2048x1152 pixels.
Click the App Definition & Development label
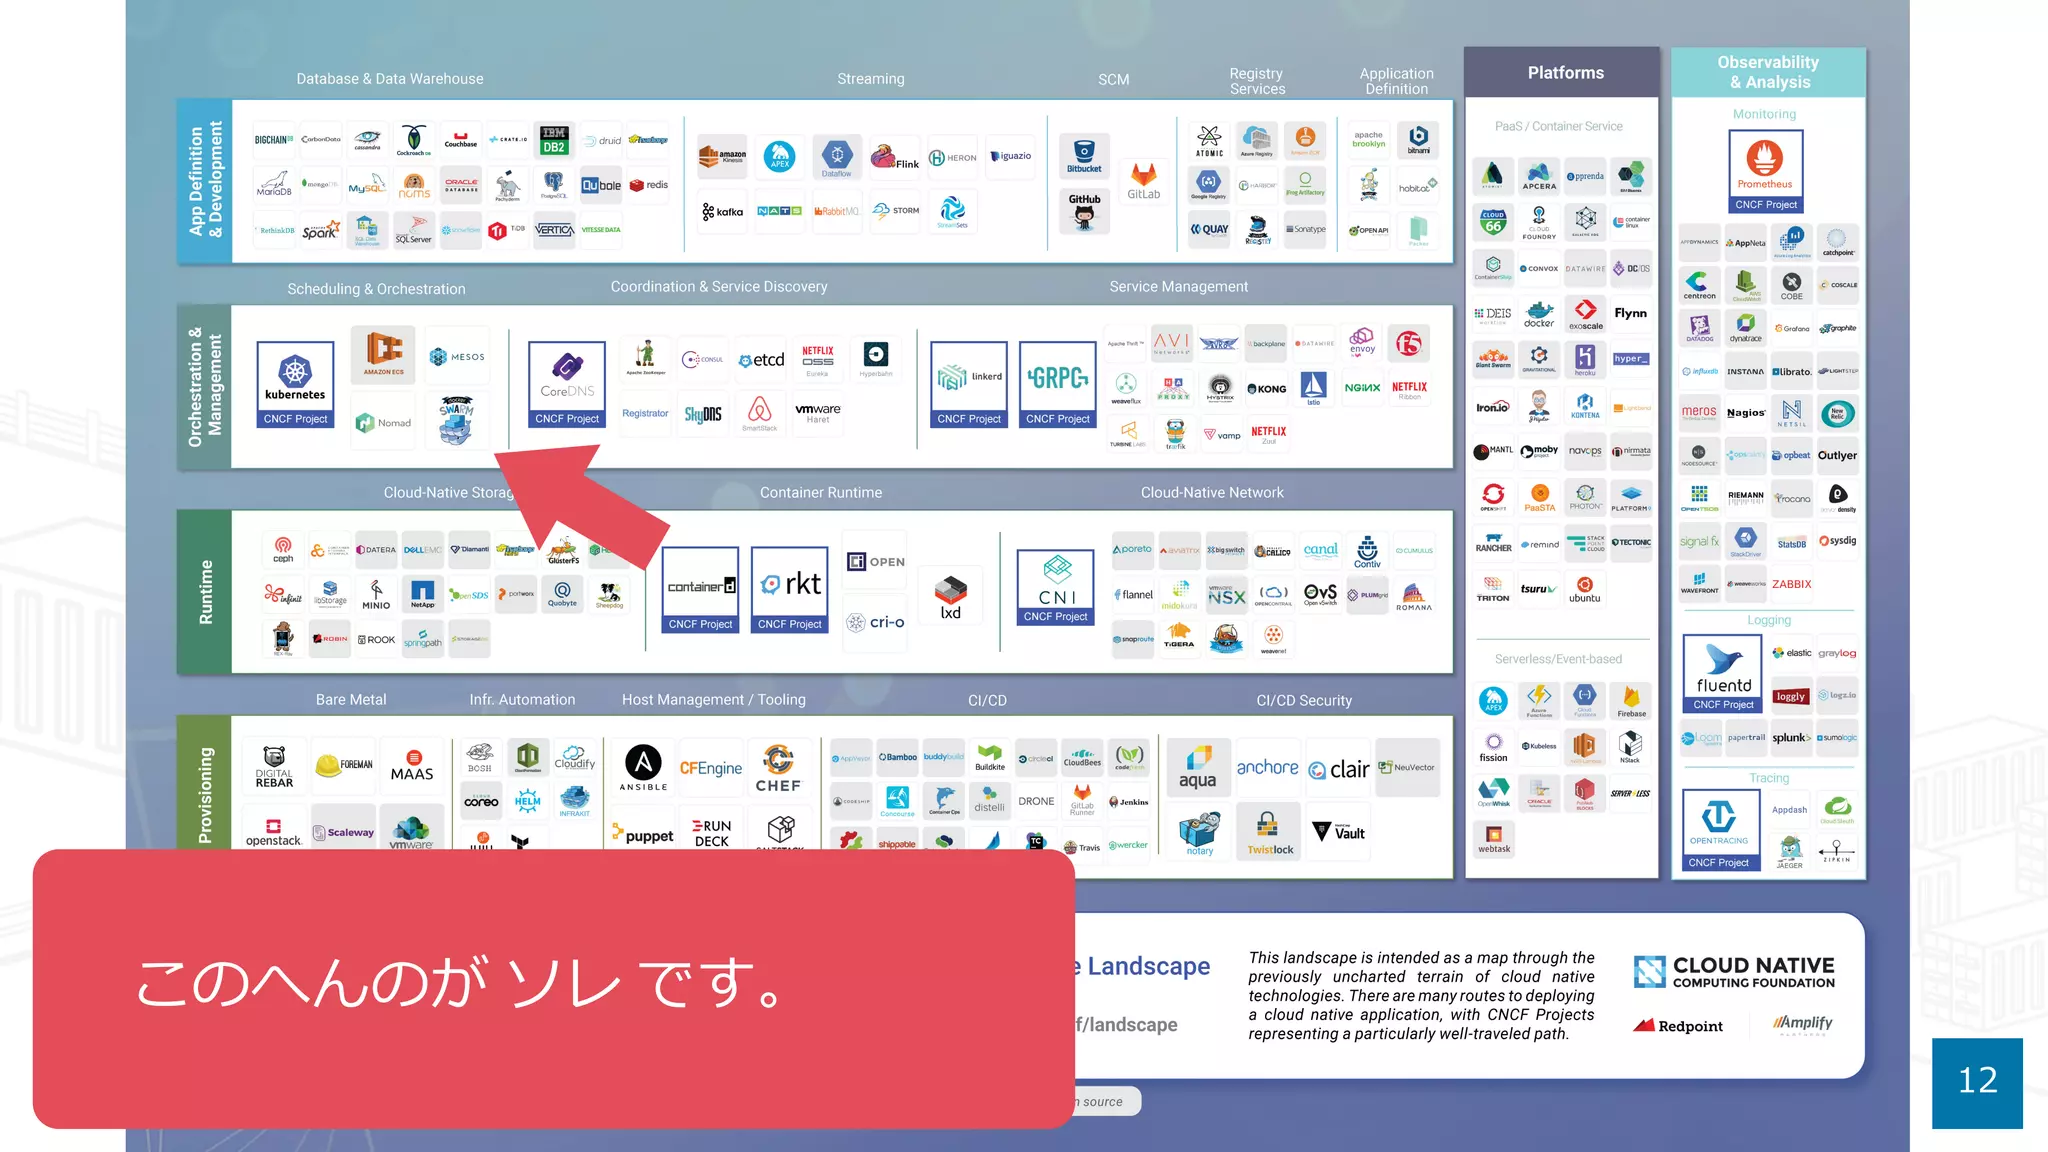tap(205, 181)
